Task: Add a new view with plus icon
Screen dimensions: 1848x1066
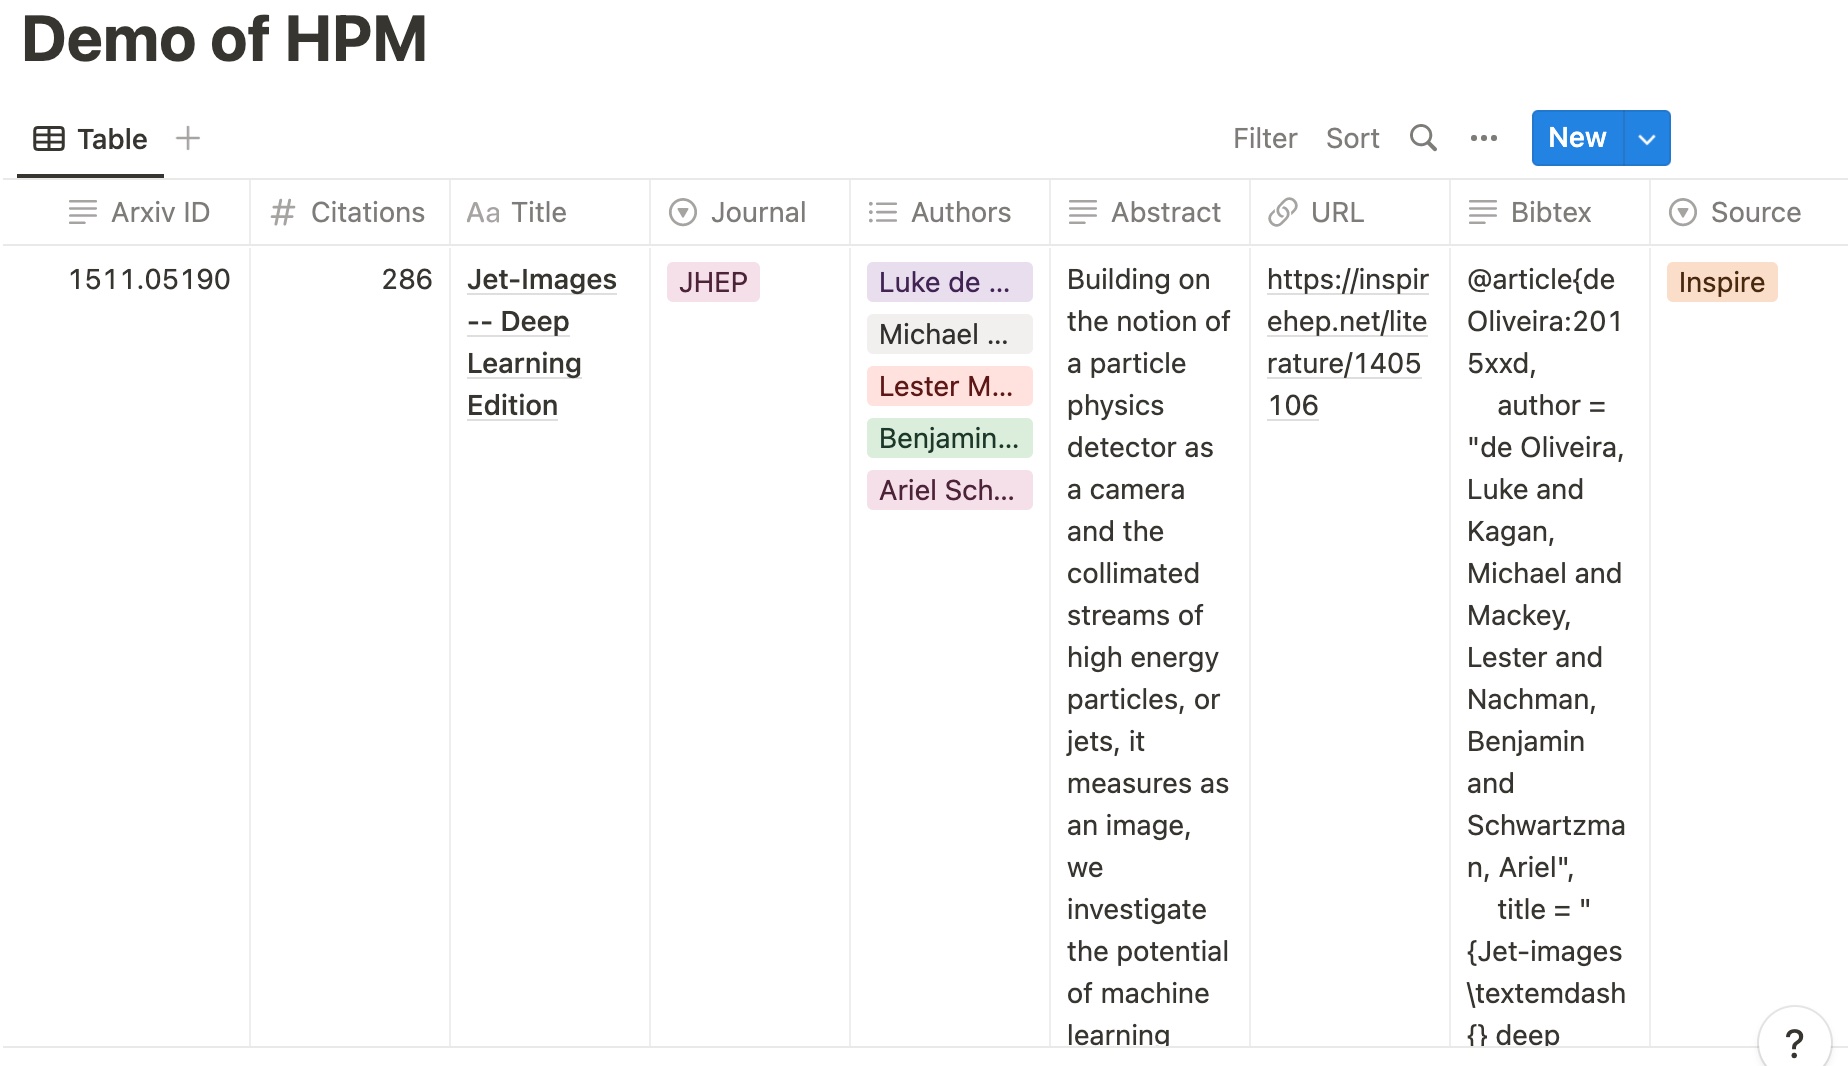Action: [x=188, y=138]
